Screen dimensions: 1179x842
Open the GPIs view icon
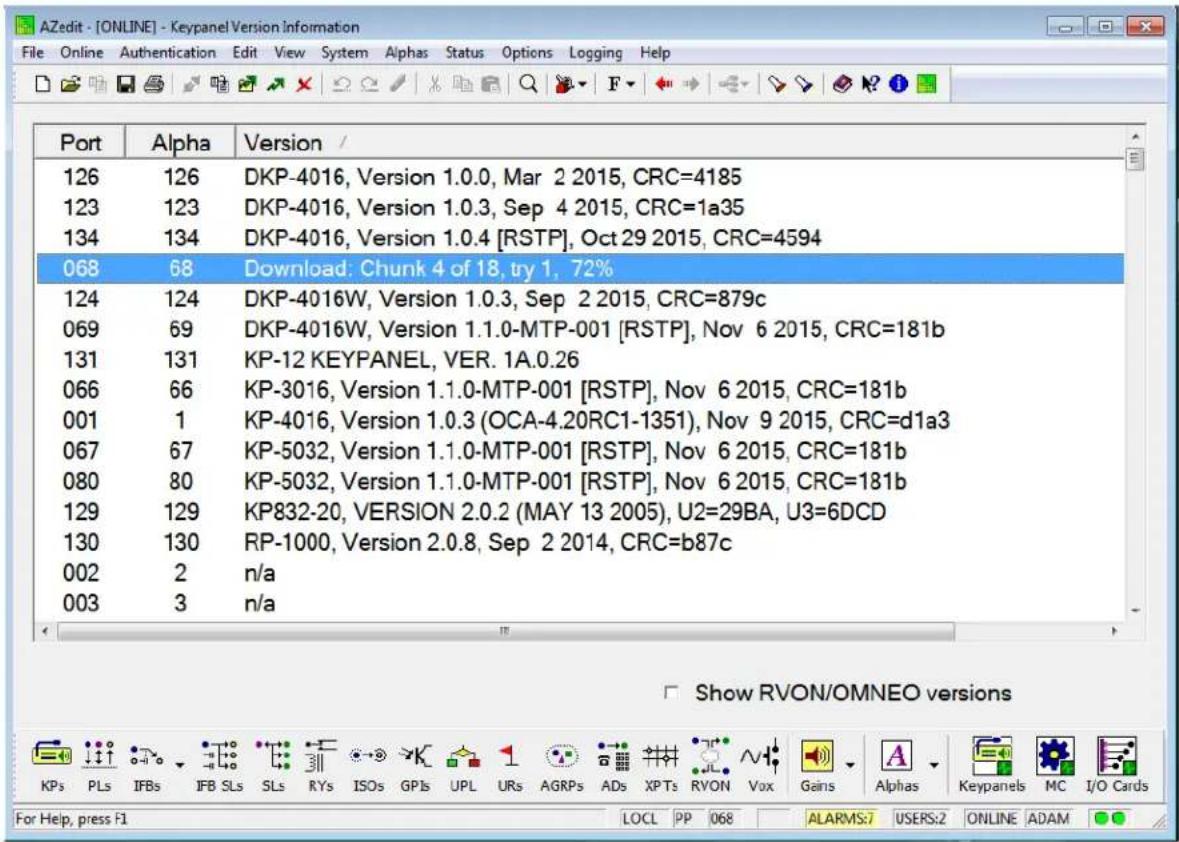coord(415,765)
